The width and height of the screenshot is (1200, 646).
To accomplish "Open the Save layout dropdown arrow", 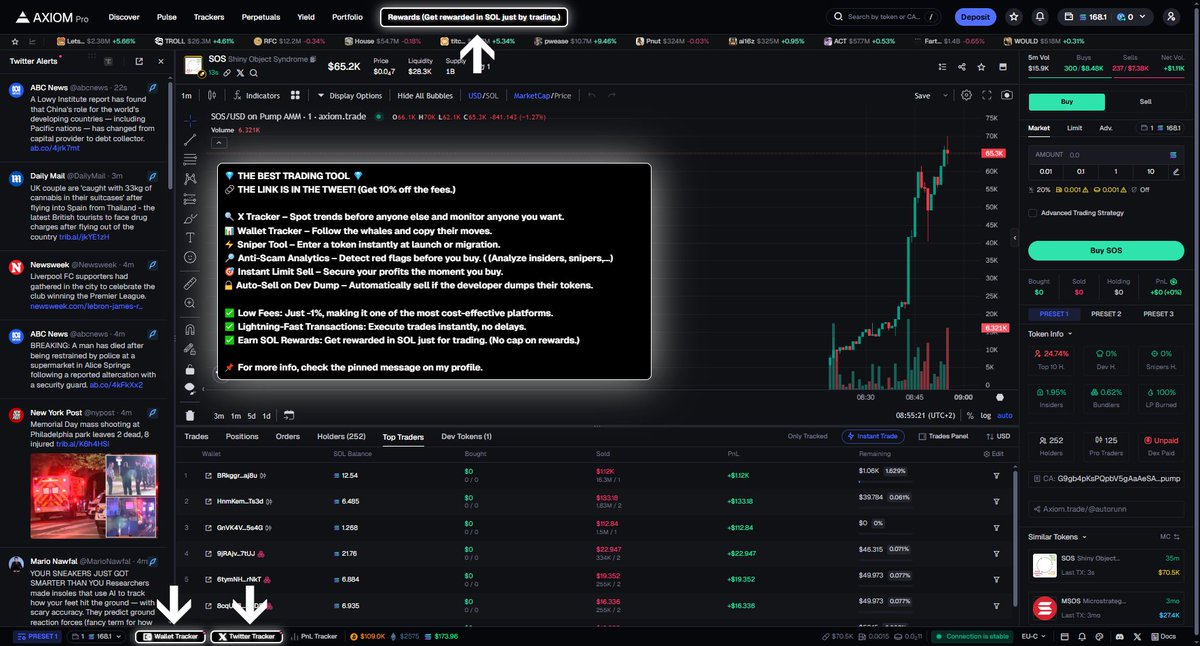I will (945, 96).
